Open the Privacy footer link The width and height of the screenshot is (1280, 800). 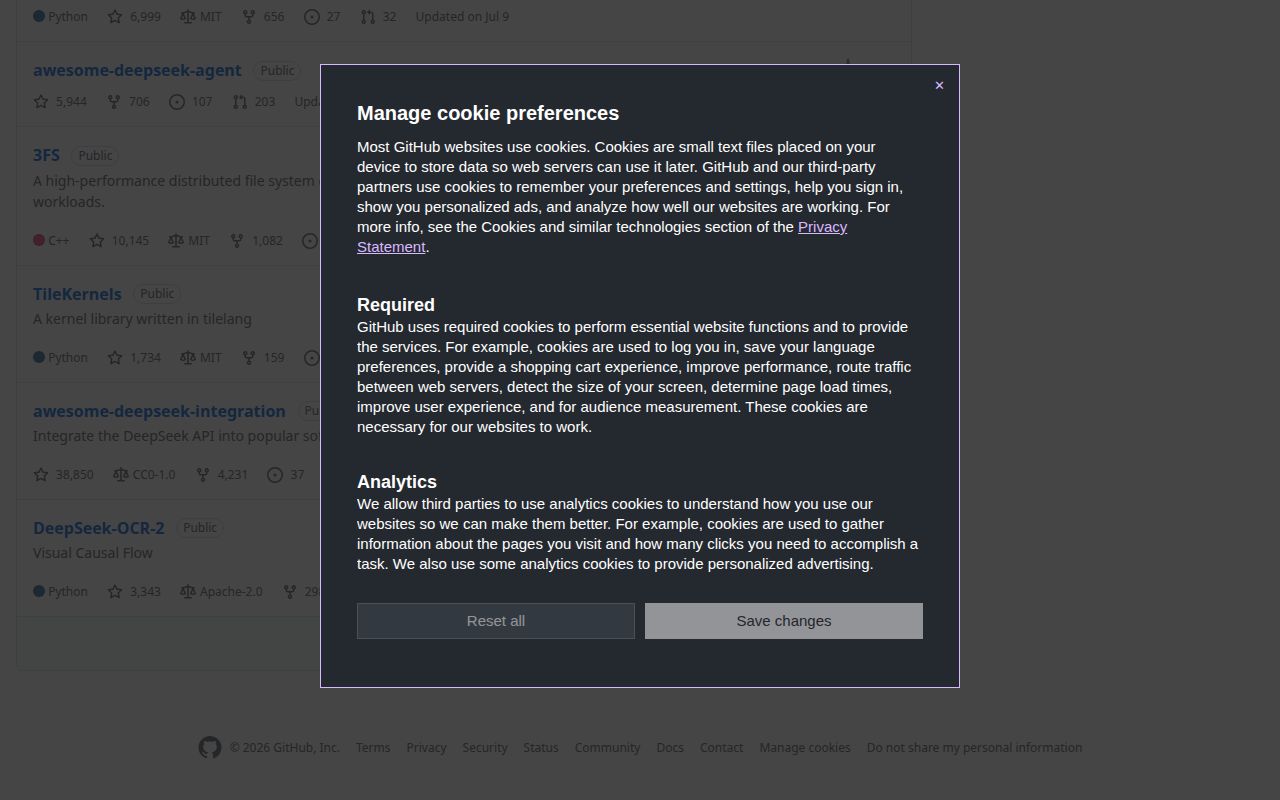point(426,748)
